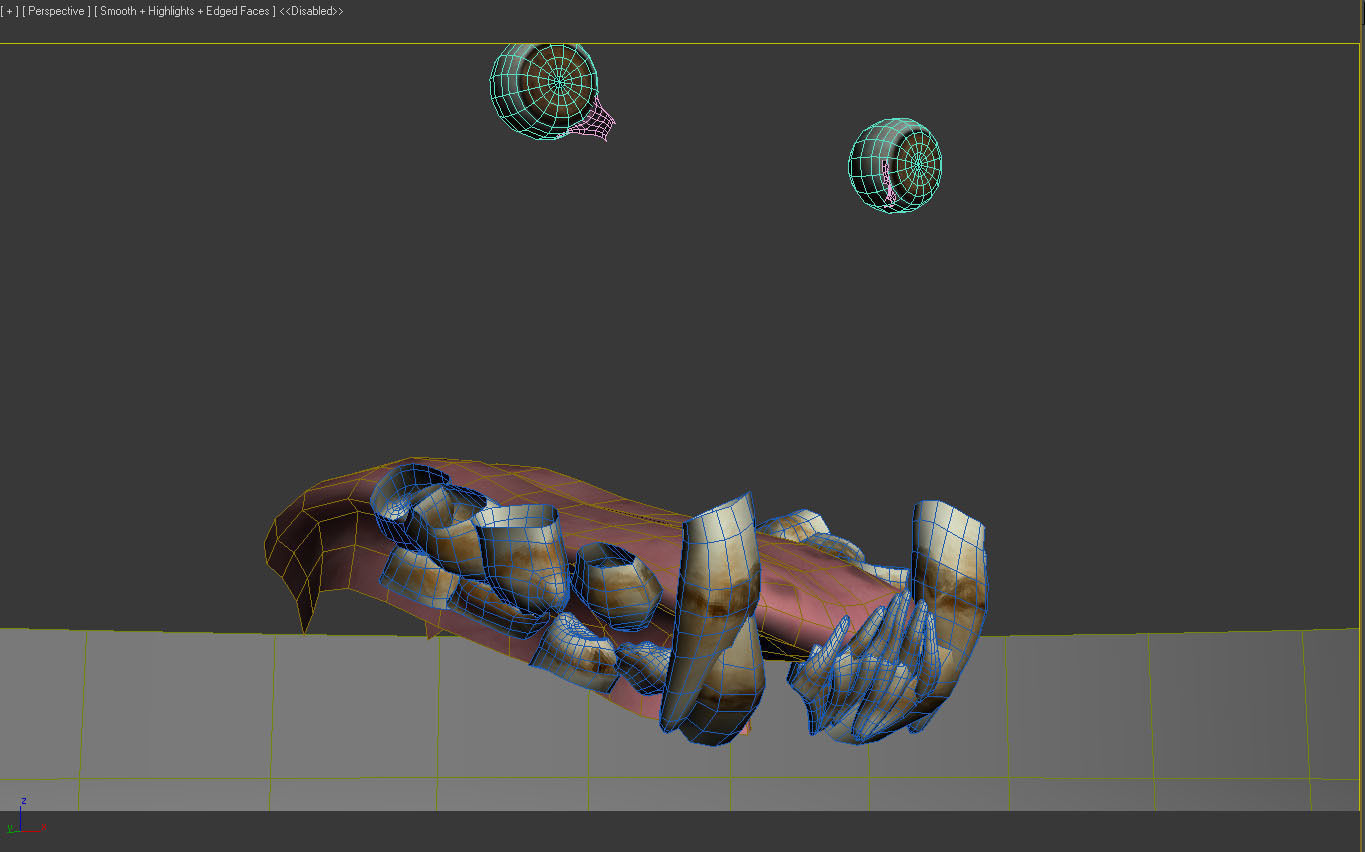Click the <<Disabled>> viewport label text
The height and width of the screenshot is (852, 1365).
[312, 11]
